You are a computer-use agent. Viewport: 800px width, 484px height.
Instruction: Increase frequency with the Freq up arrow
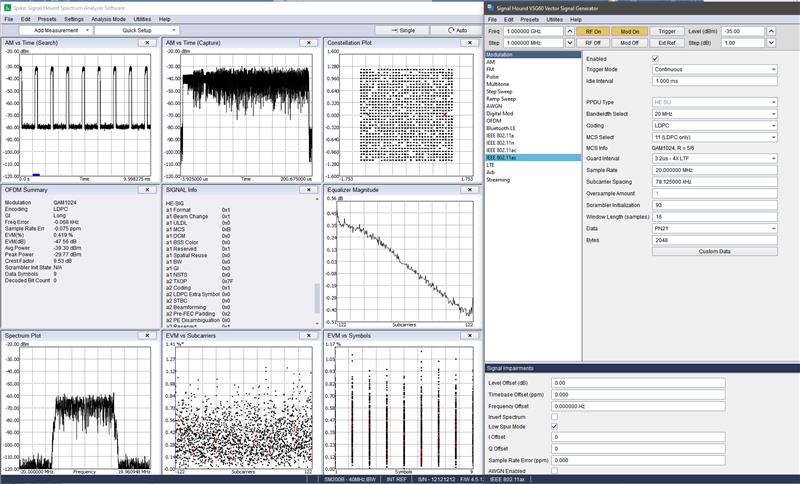(x=570, y=31)
